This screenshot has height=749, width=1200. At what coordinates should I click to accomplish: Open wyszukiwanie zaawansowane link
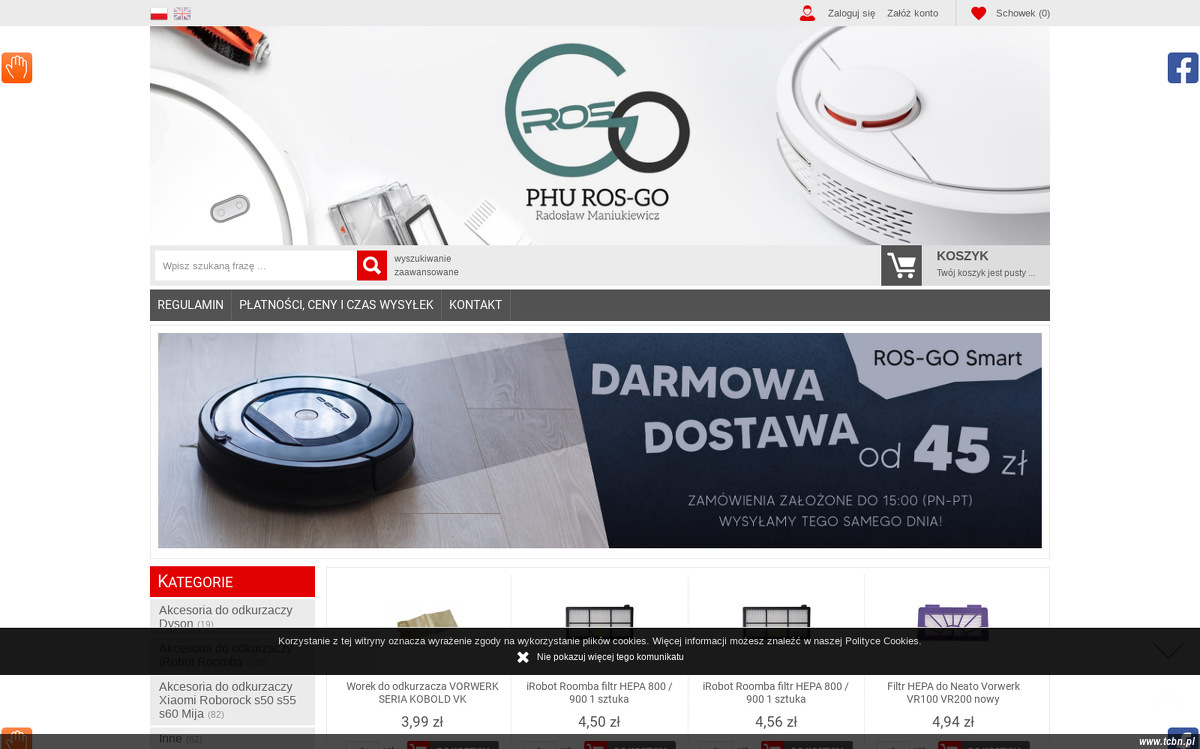tap(426, 265)
